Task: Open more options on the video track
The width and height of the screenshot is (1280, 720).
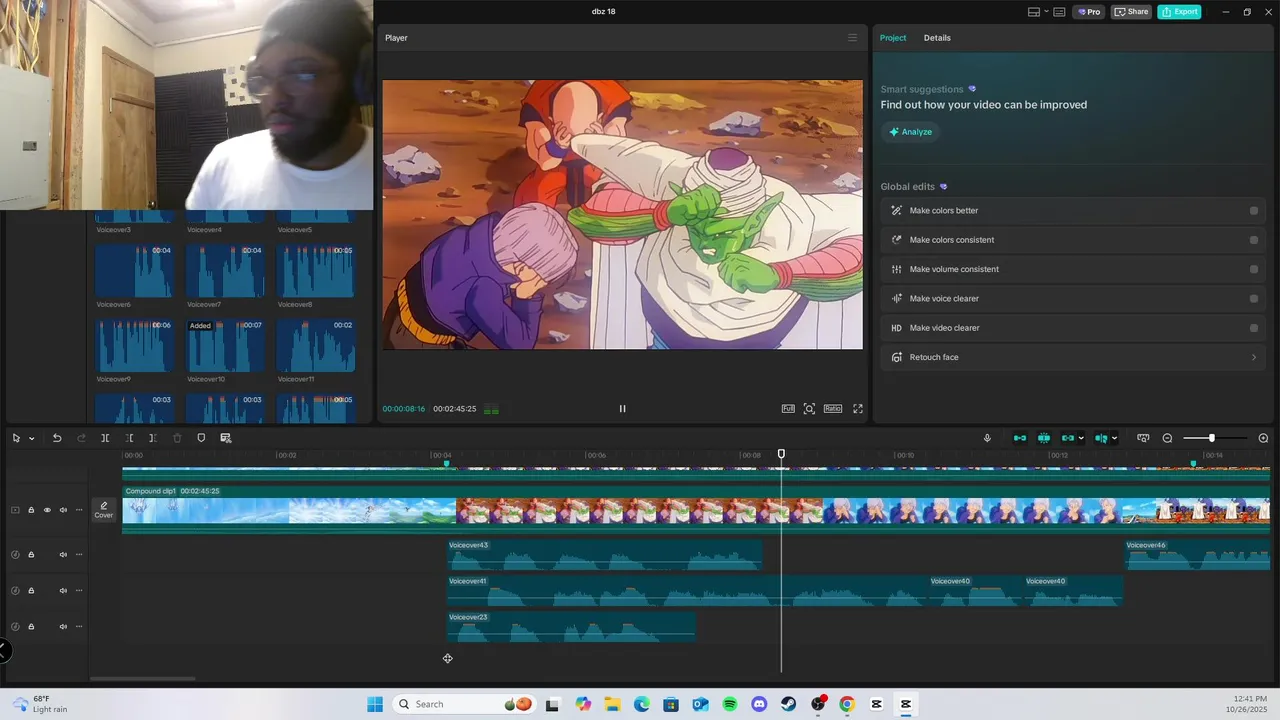Action: (x=79, y=510)
